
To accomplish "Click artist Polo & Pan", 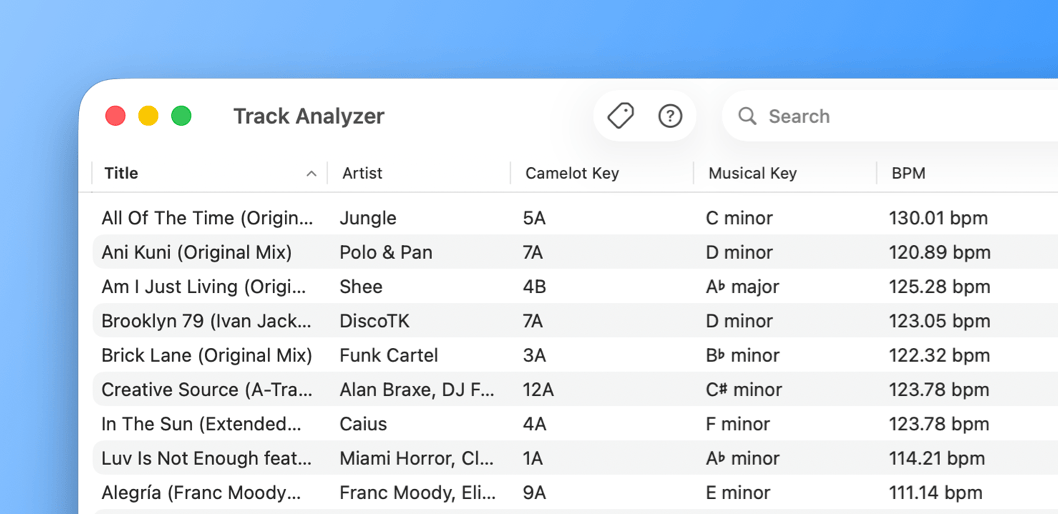I will (386, 252).
